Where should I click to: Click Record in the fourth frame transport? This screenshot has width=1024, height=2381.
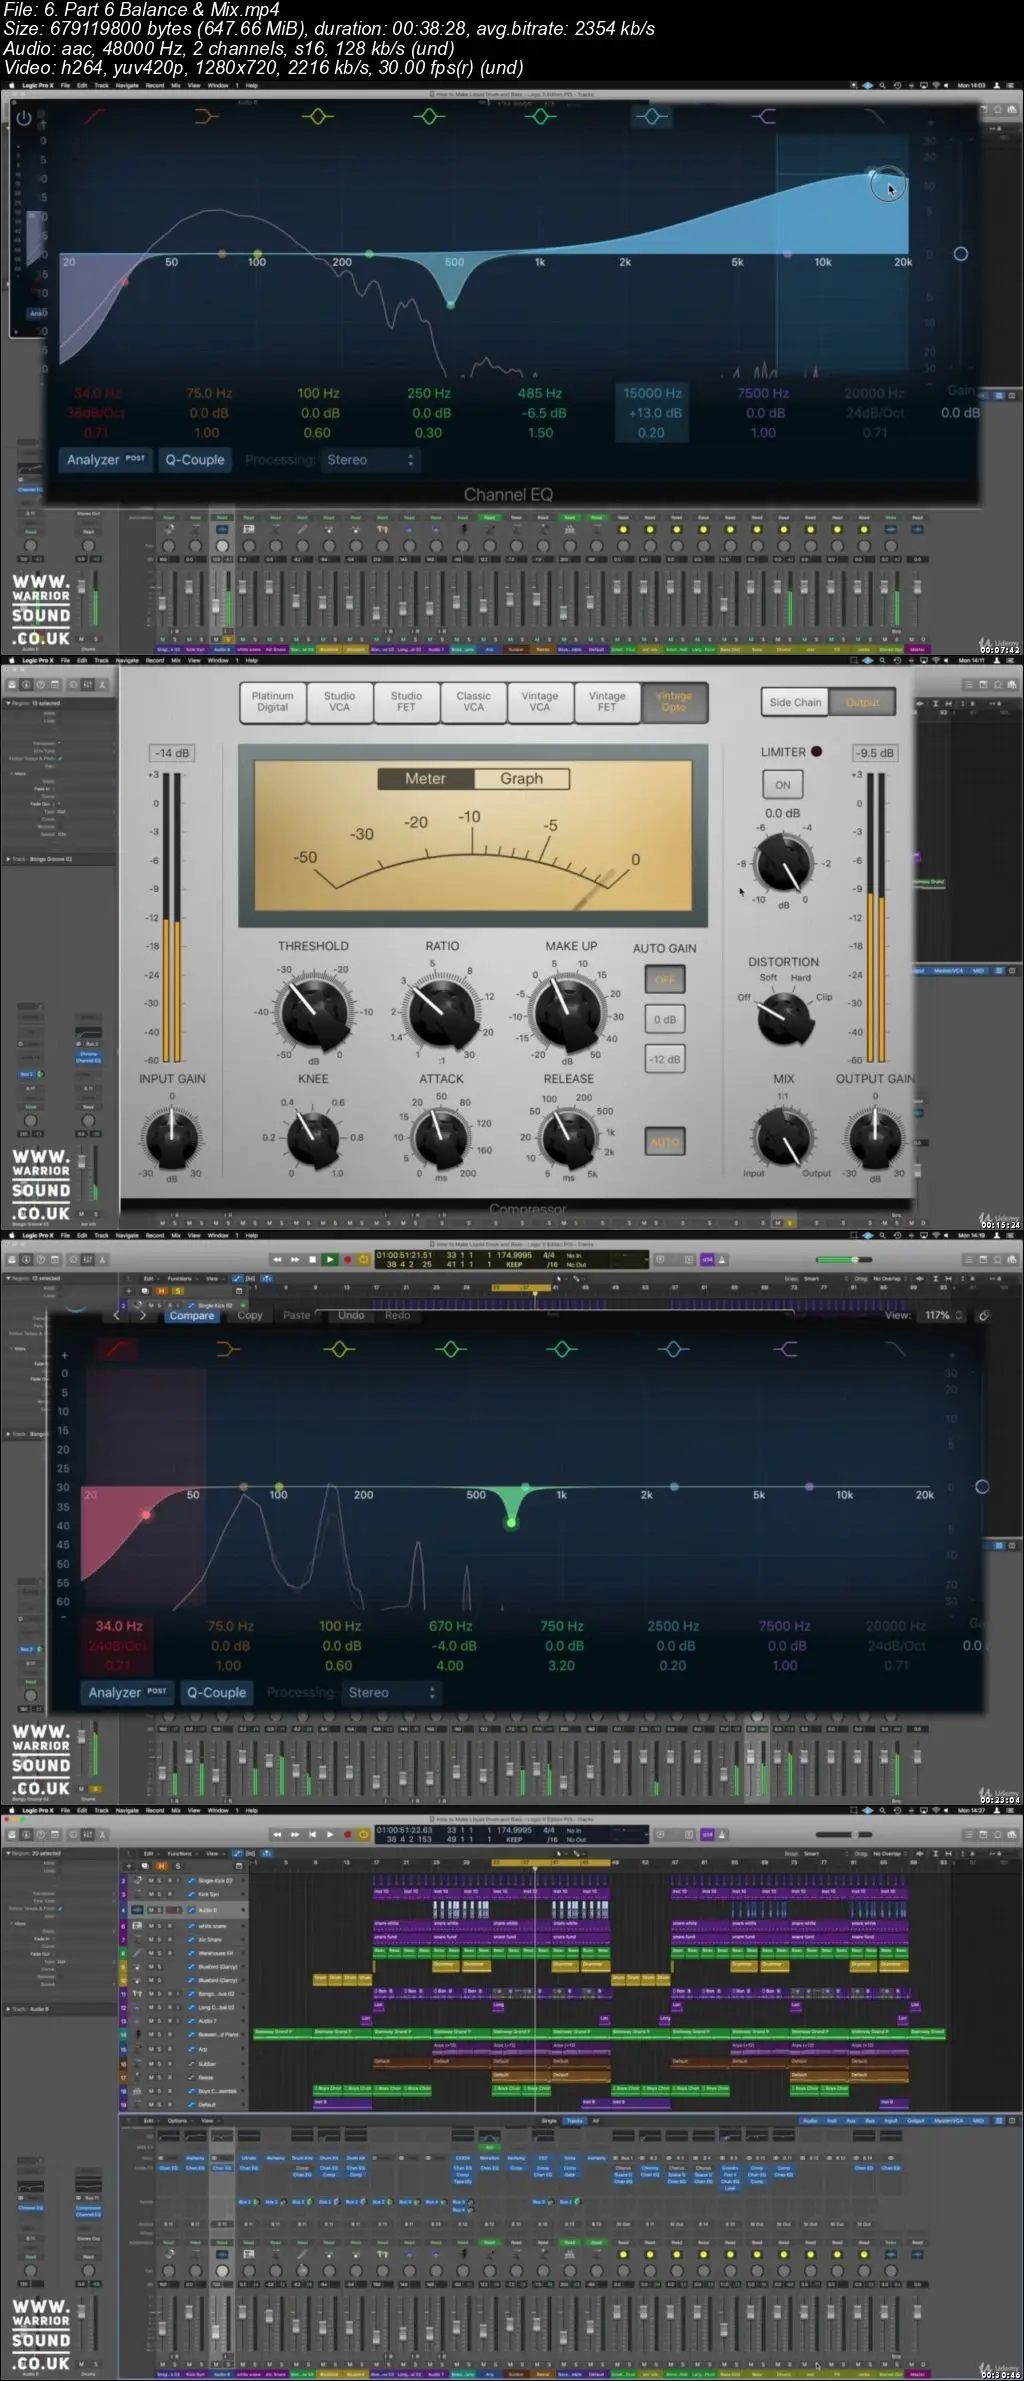click(347, 1834)
